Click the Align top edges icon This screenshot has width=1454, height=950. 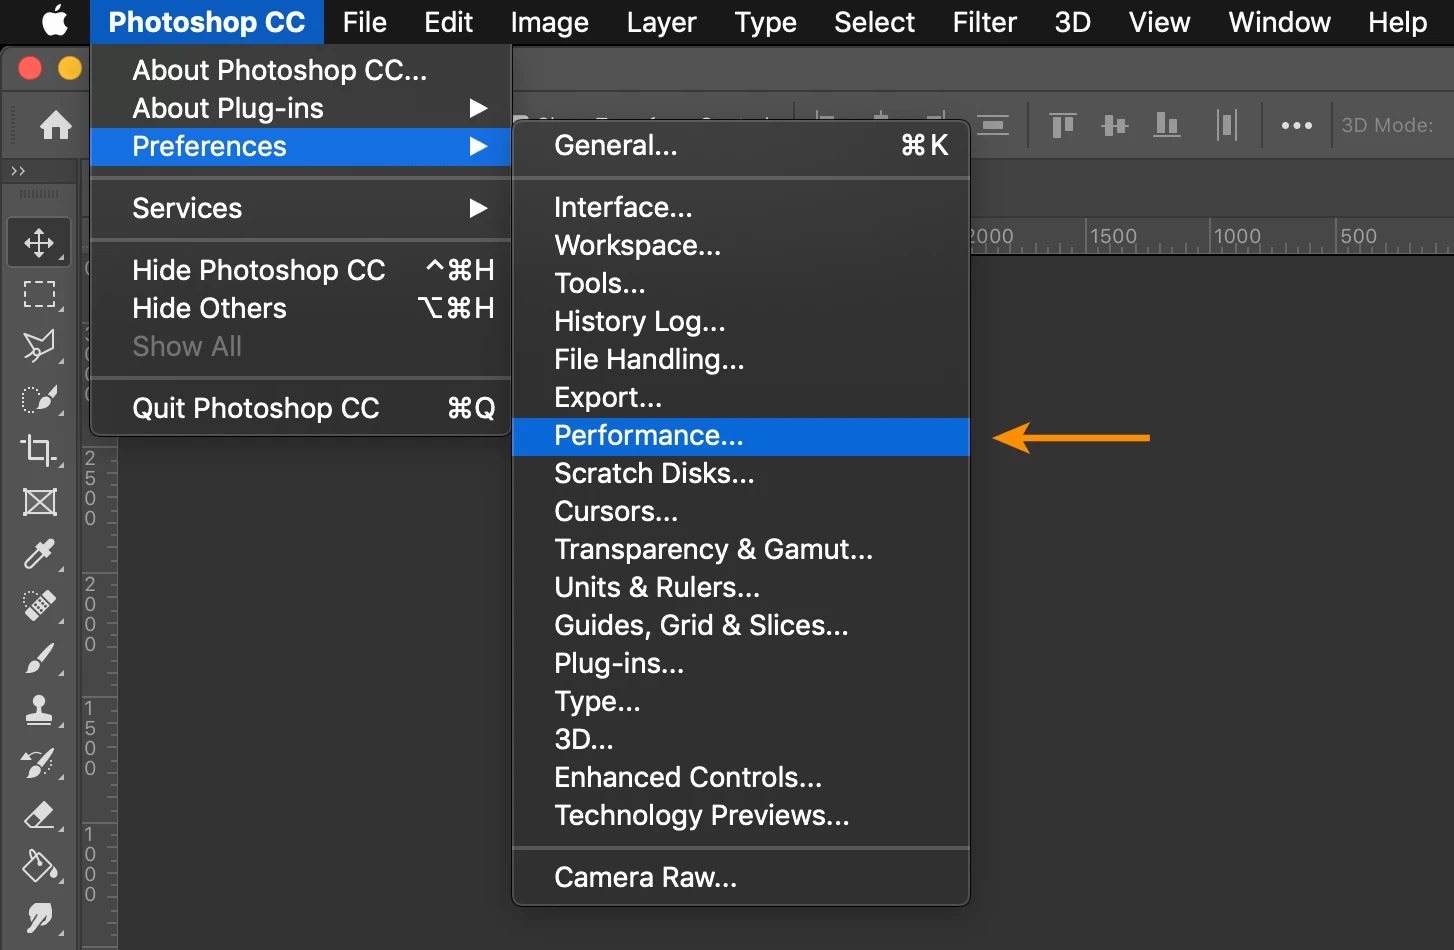pos(1062,125)
